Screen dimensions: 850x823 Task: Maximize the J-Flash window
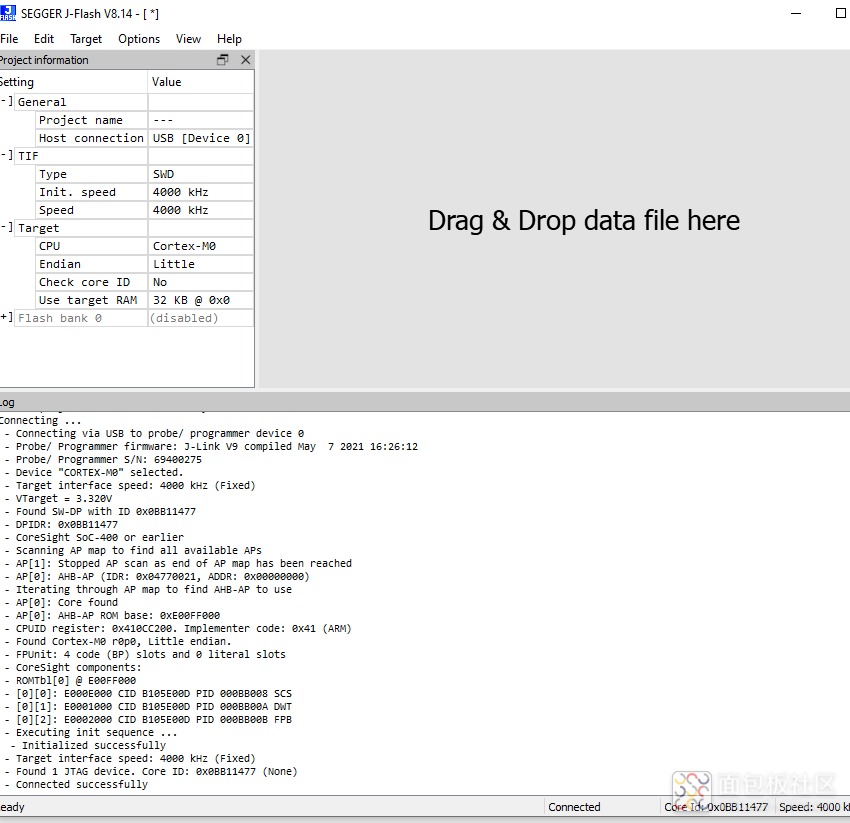[x=840, y=13]
